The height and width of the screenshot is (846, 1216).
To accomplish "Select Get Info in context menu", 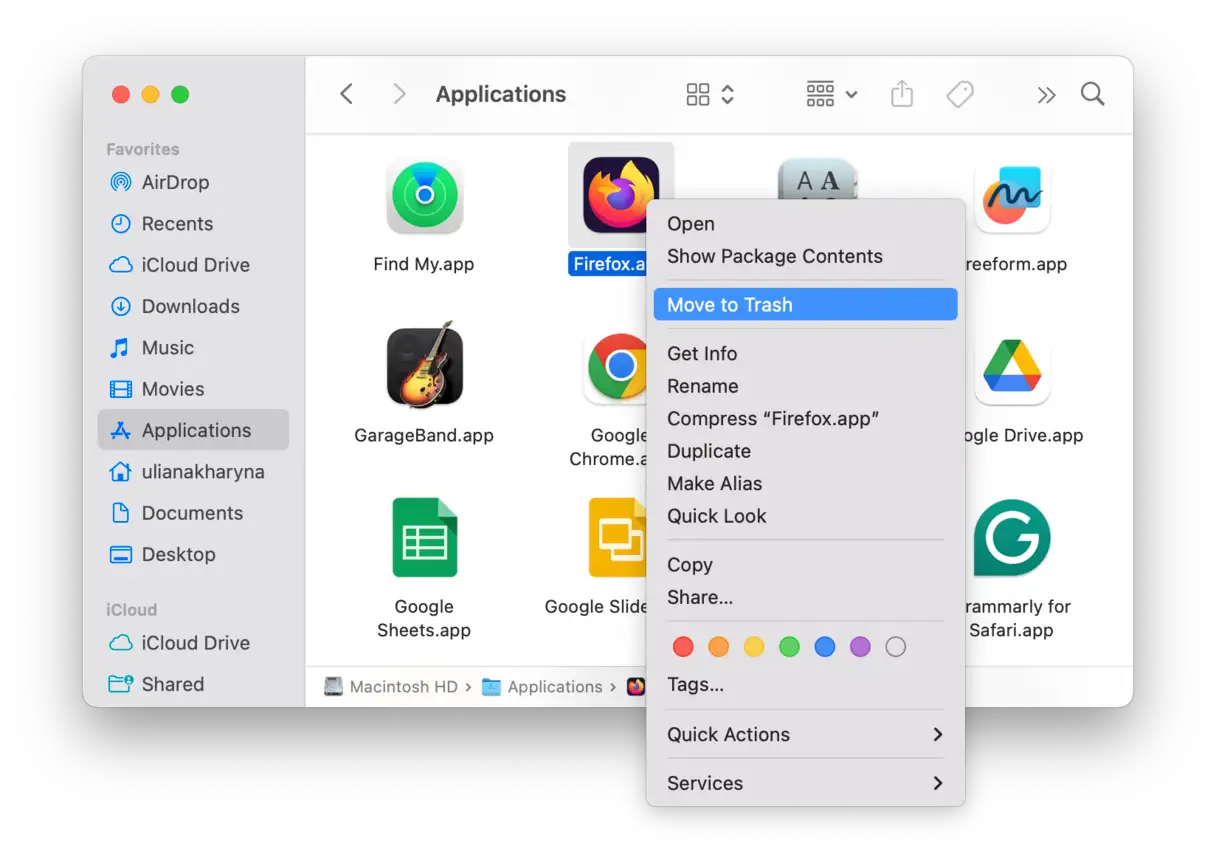I will pos(702,354).
